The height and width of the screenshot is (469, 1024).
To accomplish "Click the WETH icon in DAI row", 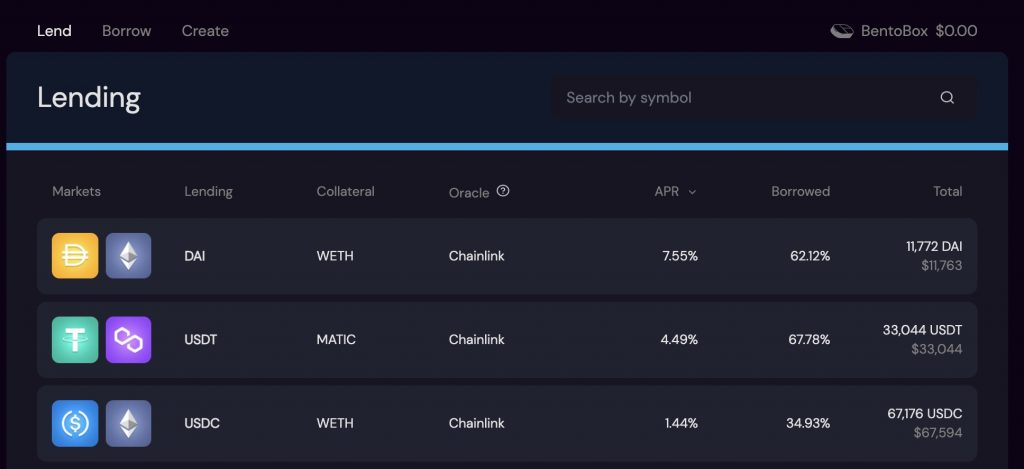I will (x=129, y=256).
